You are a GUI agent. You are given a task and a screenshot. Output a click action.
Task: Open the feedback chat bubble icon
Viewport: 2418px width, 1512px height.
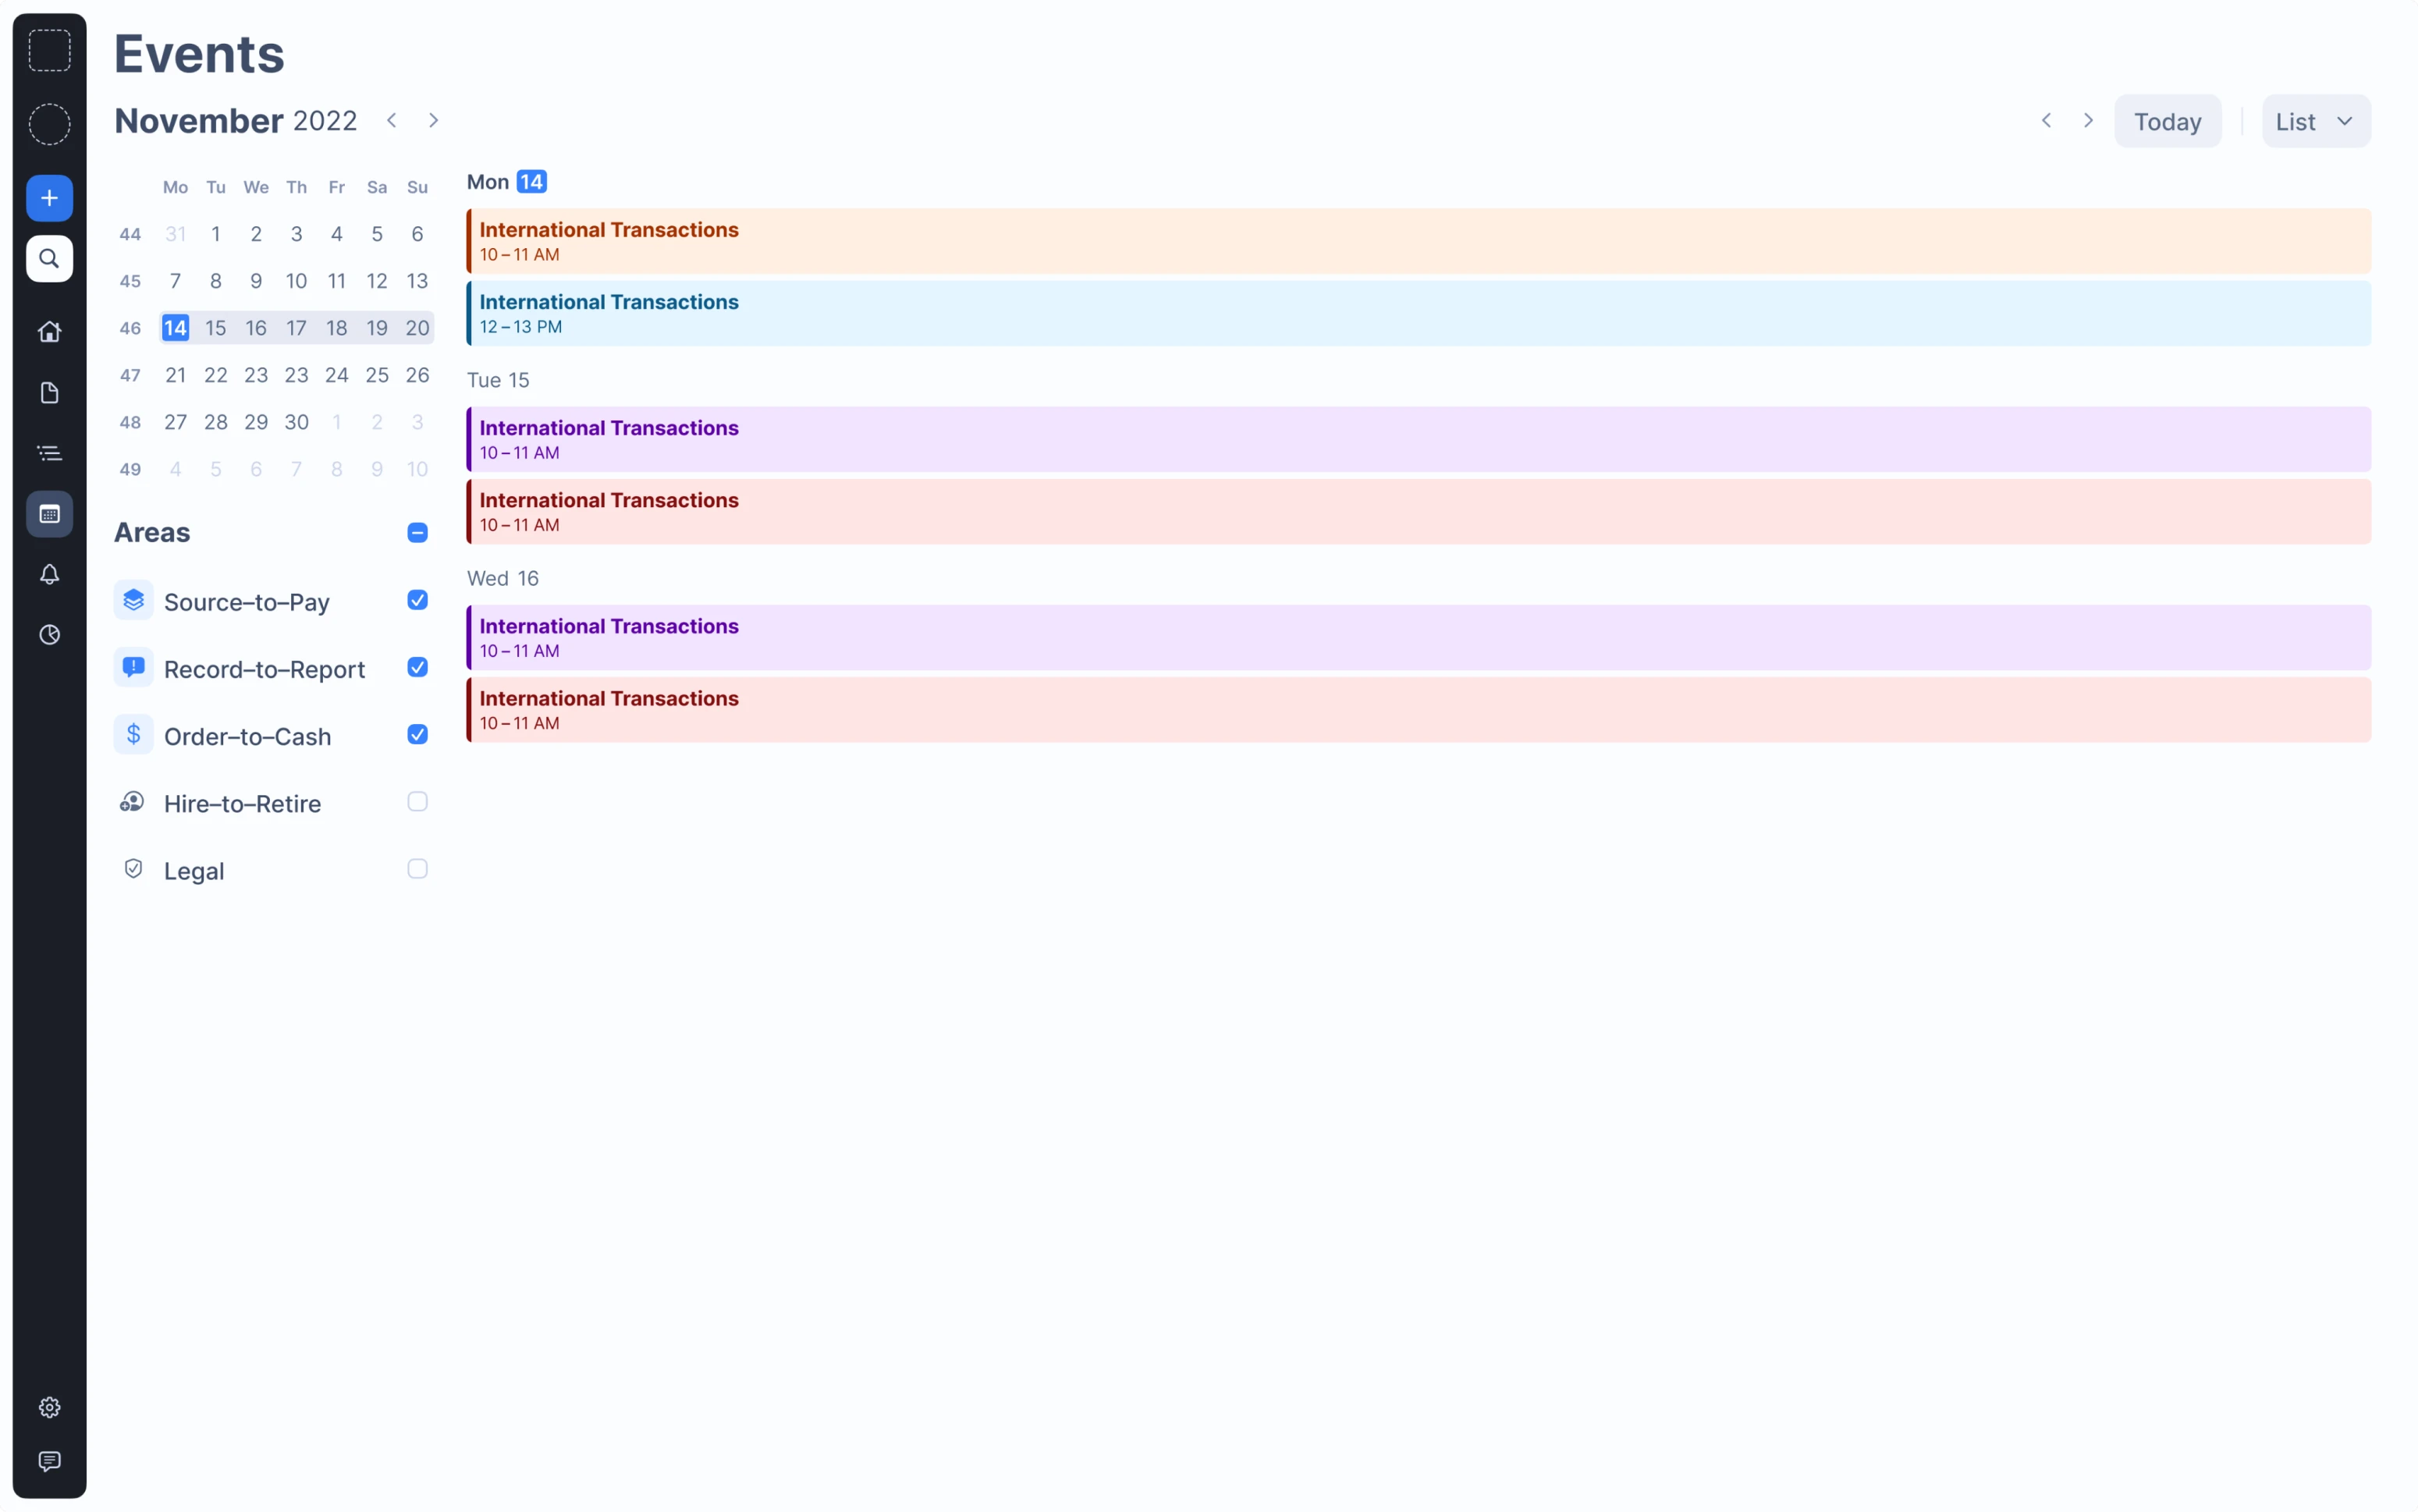tap(49, 1461)
